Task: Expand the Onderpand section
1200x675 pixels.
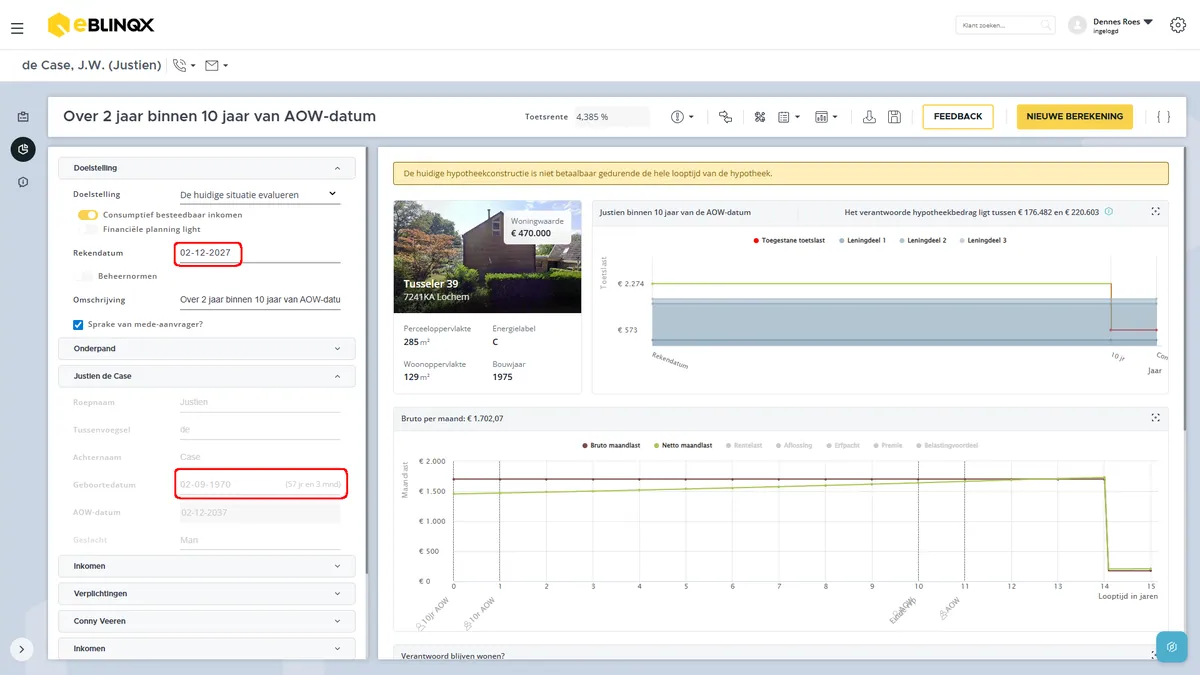Action: [x=207, y=348]
